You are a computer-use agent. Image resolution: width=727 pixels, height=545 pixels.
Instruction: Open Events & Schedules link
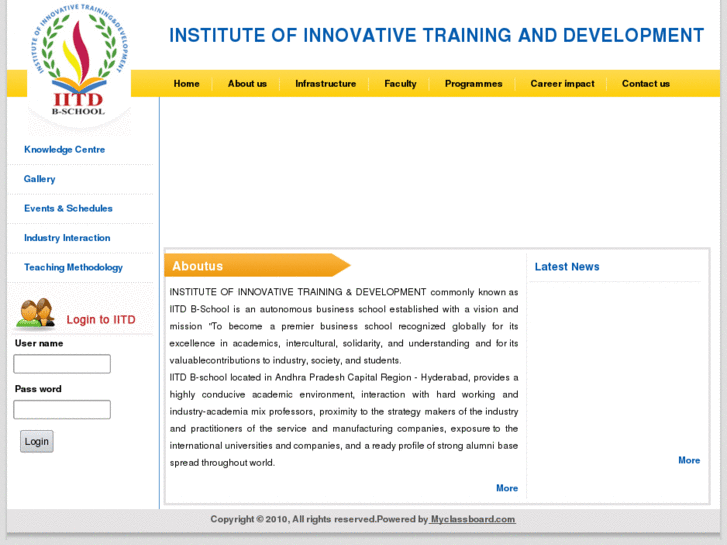click(68, 208)
